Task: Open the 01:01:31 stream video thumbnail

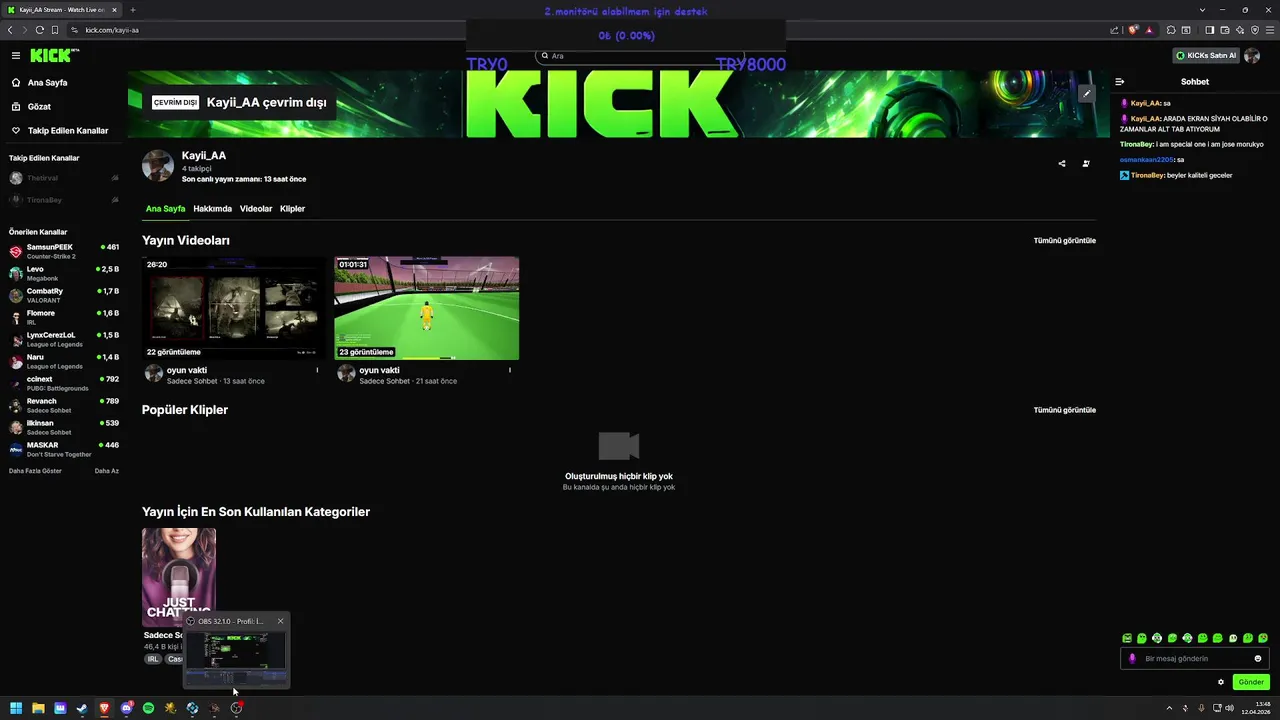Action: [x=427, y=308]
